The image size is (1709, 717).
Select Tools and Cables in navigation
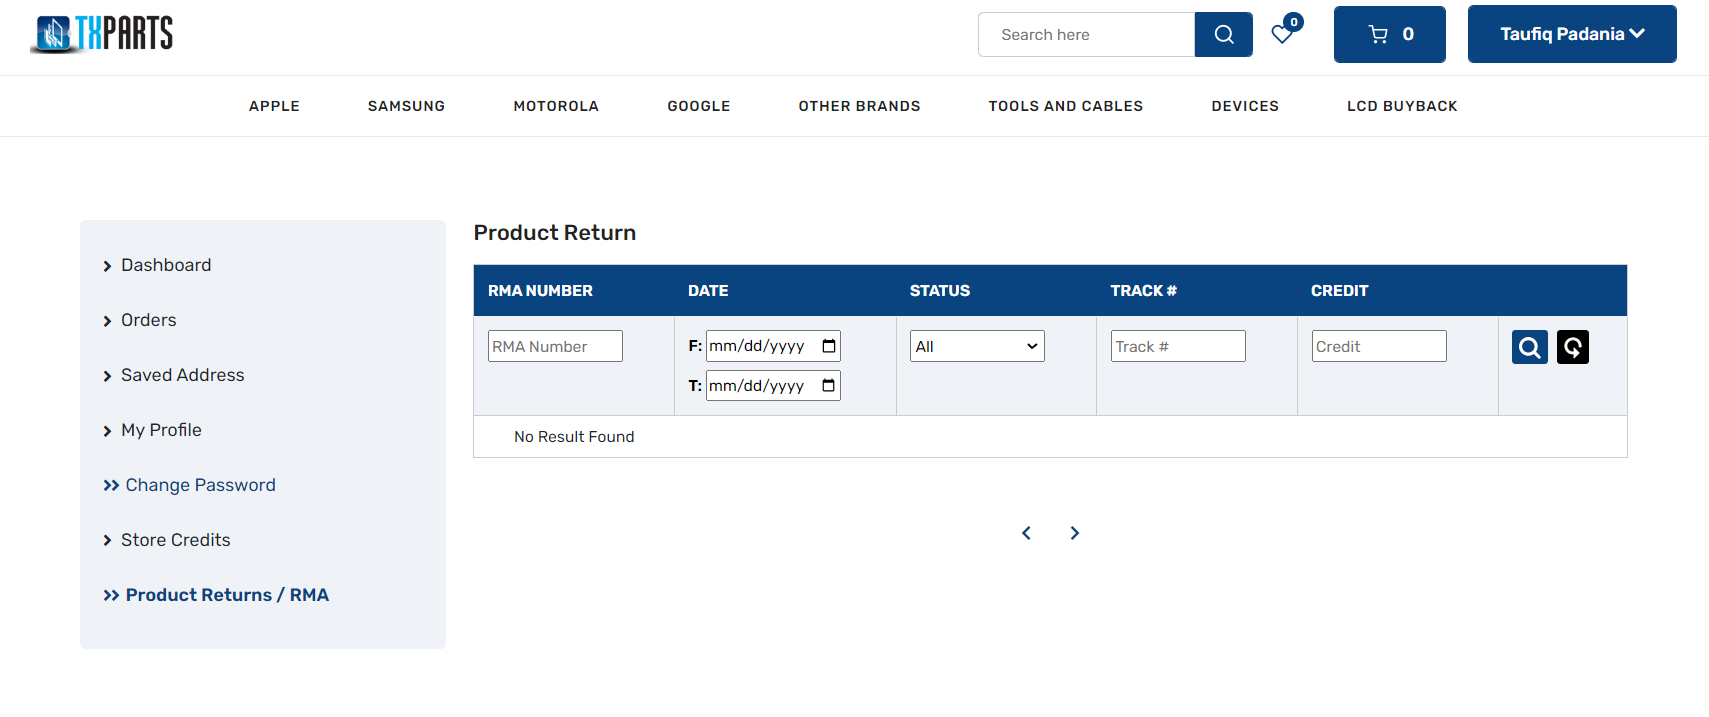pyautogui.click(x=1065, y=106)
